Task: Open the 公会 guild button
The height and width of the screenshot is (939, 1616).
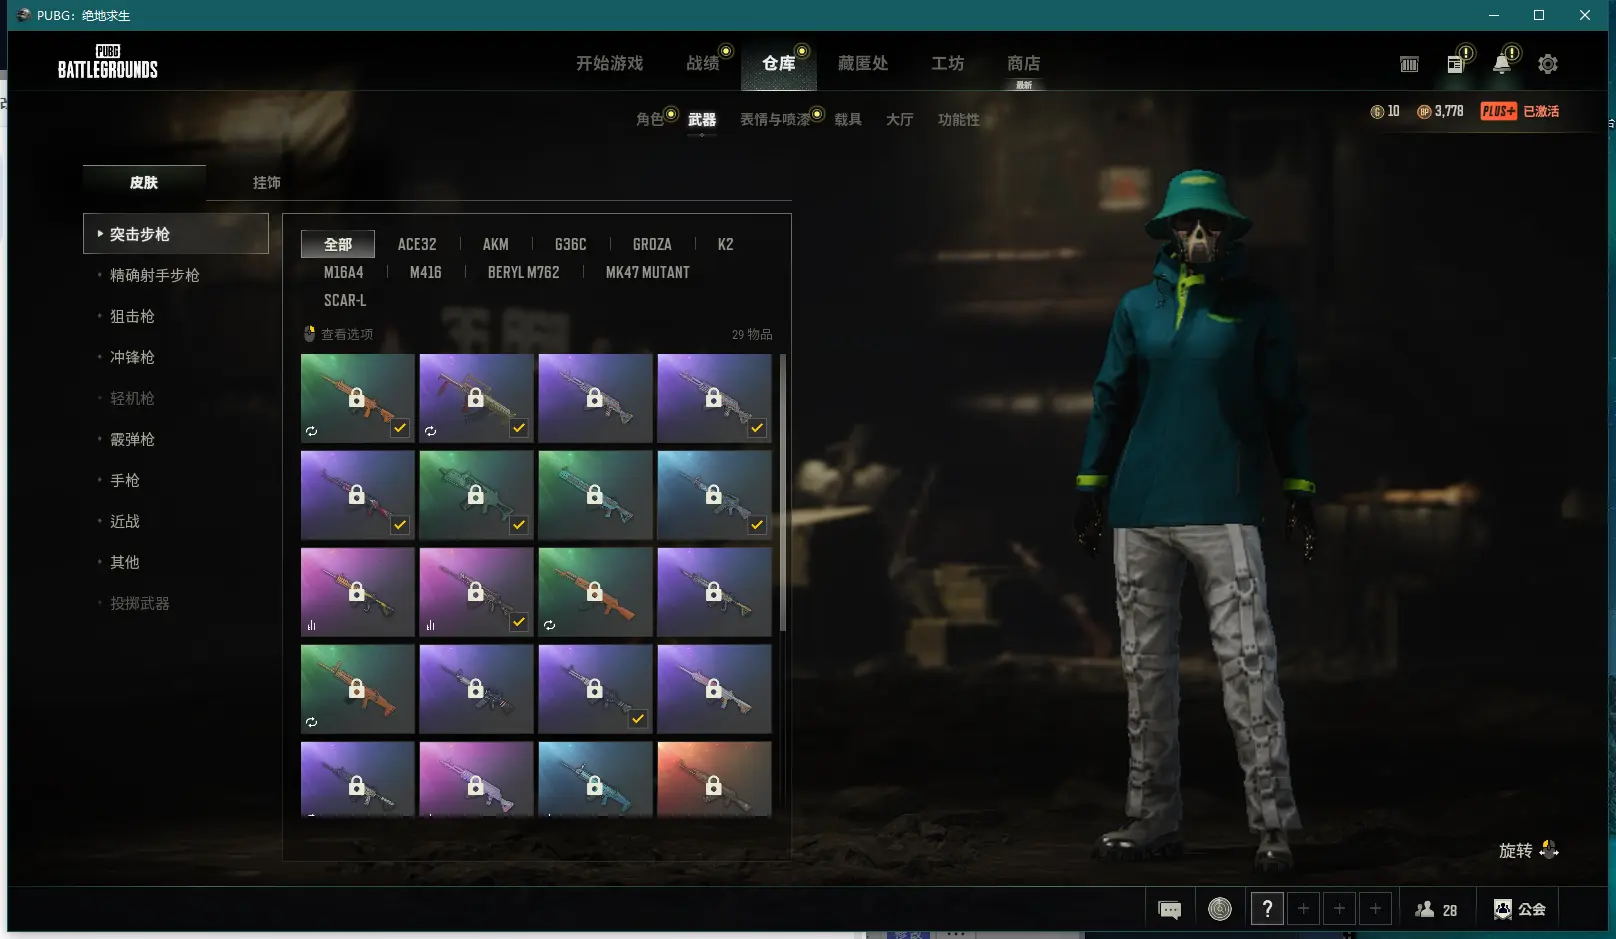Action: [1520, 909]
